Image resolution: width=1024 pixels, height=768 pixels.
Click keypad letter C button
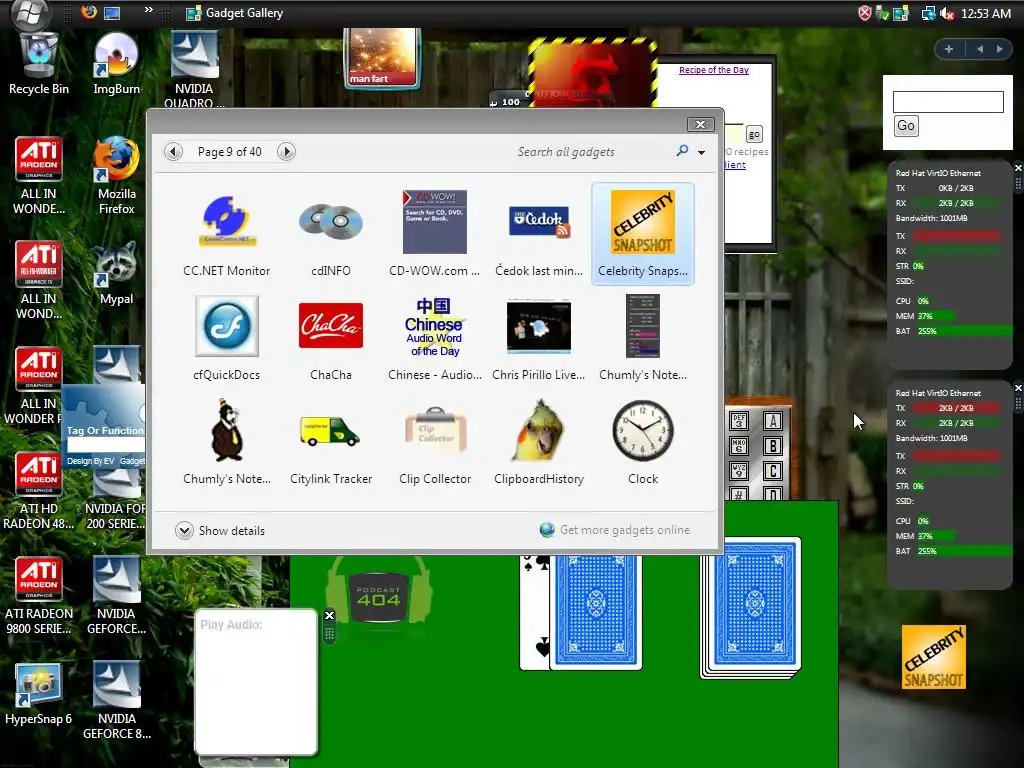pos(773,472)
